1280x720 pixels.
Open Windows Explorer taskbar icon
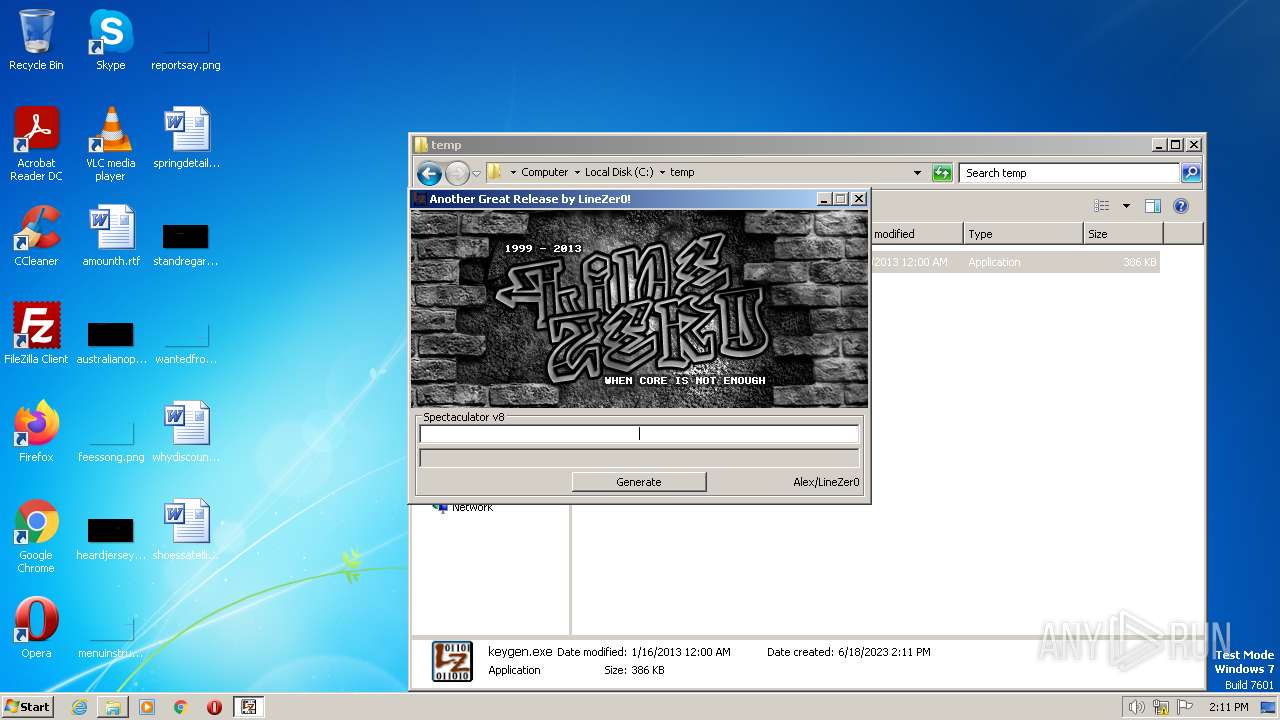point(113,707)
